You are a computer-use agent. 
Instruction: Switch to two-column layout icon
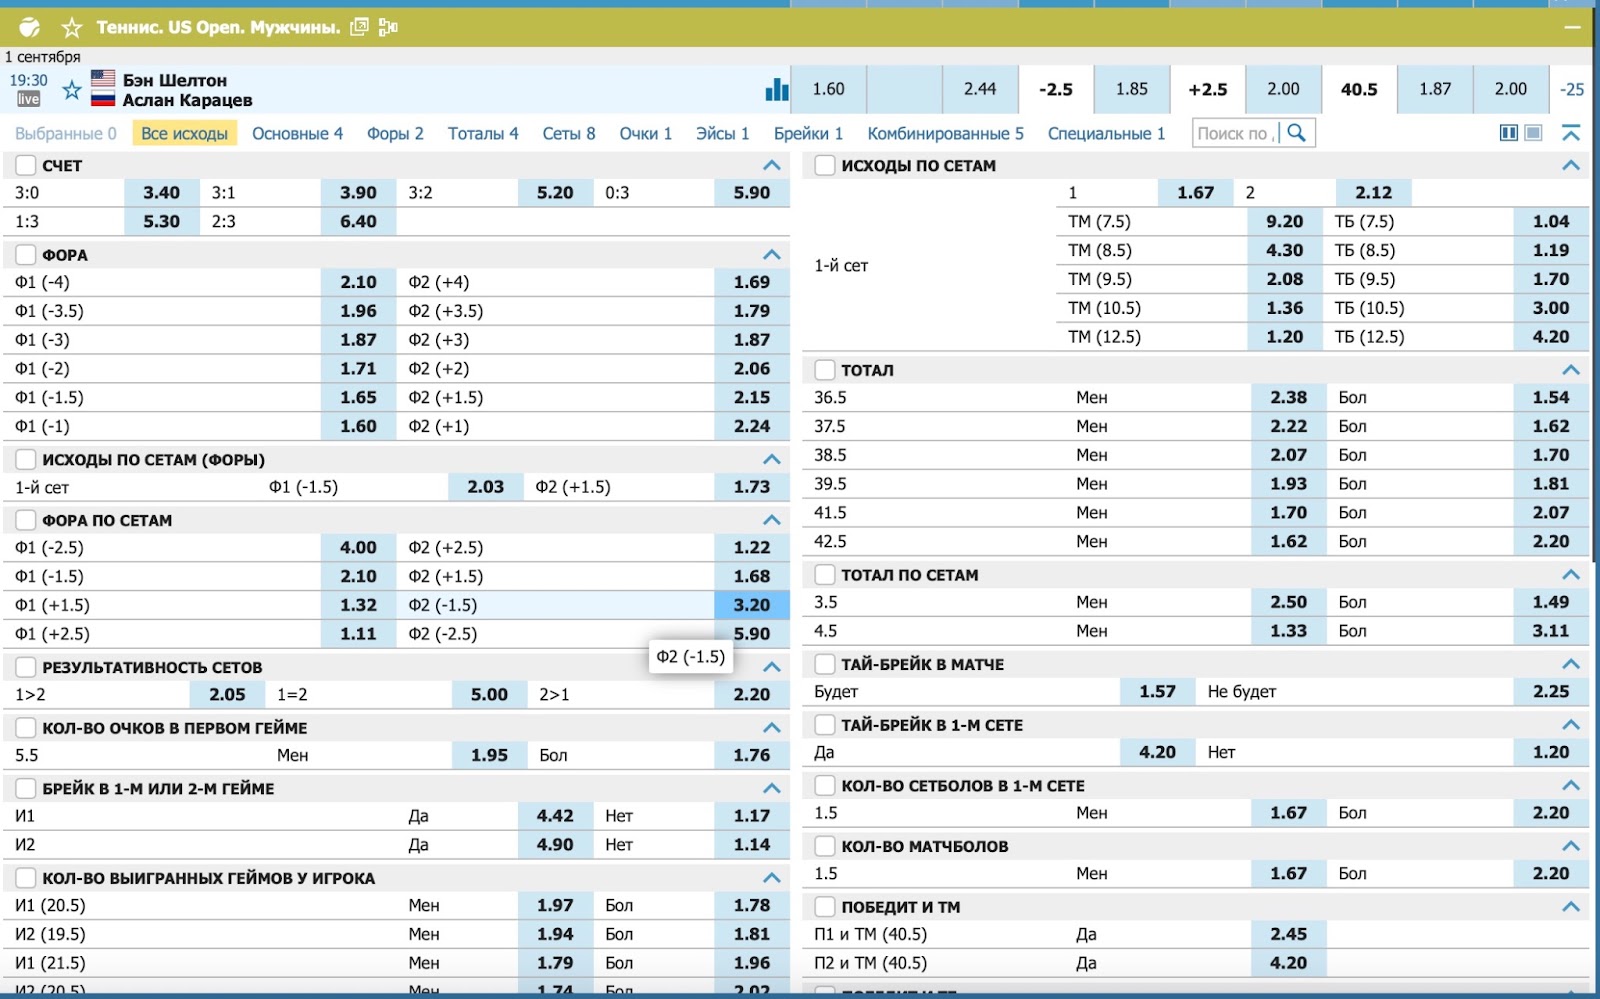point(1509,133)
